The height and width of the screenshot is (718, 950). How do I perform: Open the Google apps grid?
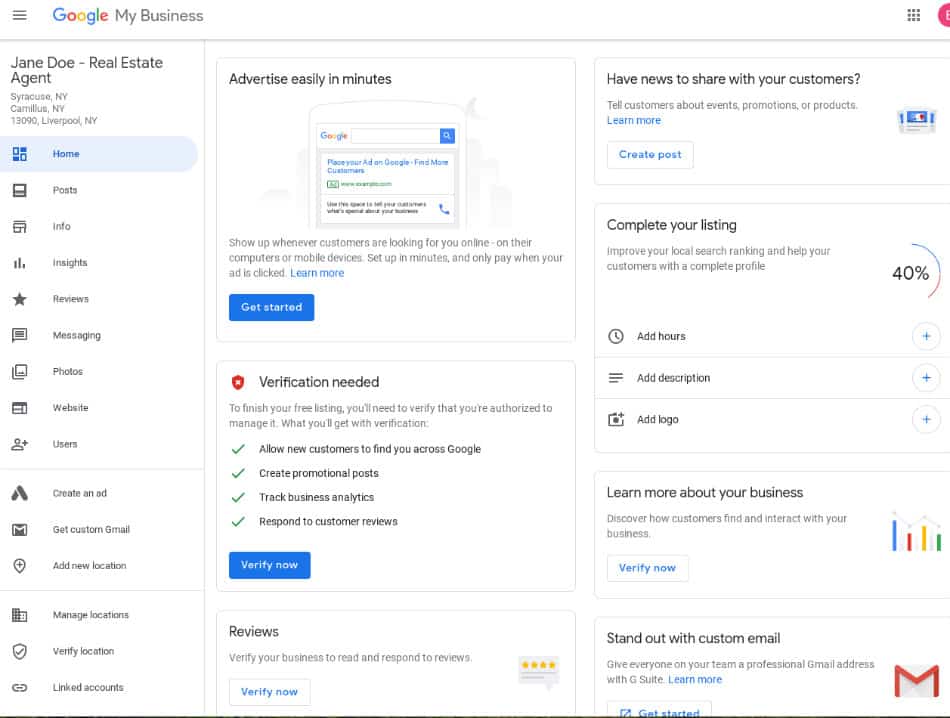coord(913,15)
